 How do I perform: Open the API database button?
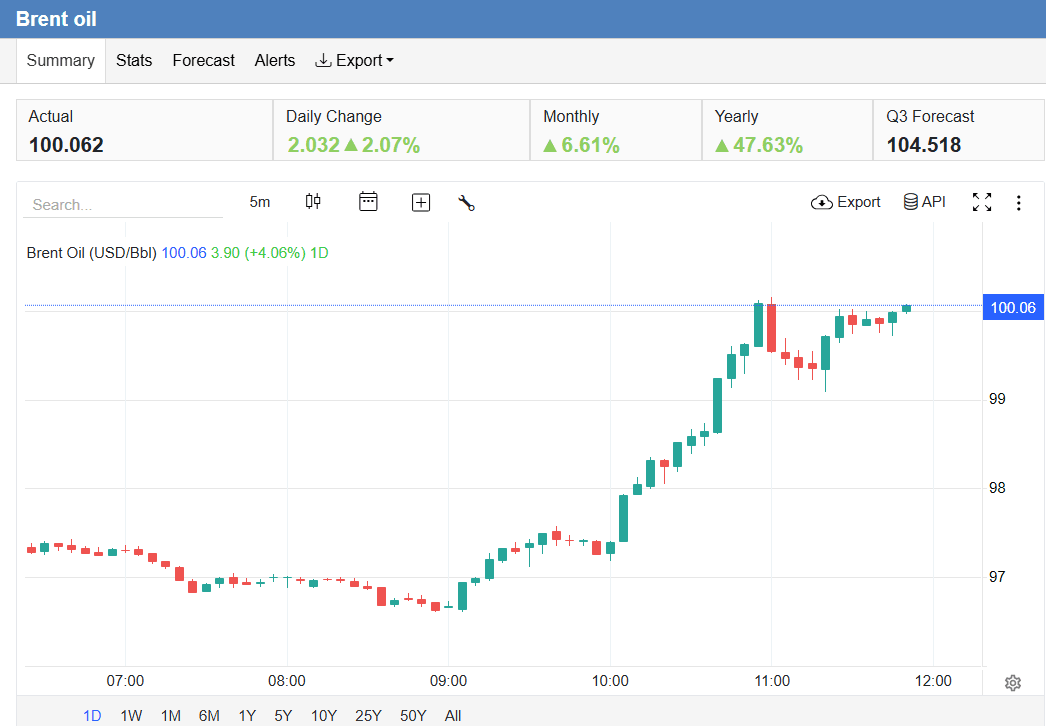pos(925,202)
